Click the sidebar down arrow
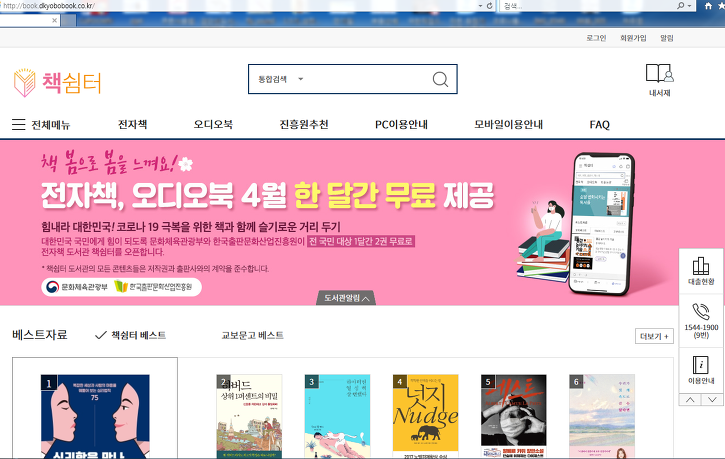The height and width of the screenshot is (459, 725). 712,400
